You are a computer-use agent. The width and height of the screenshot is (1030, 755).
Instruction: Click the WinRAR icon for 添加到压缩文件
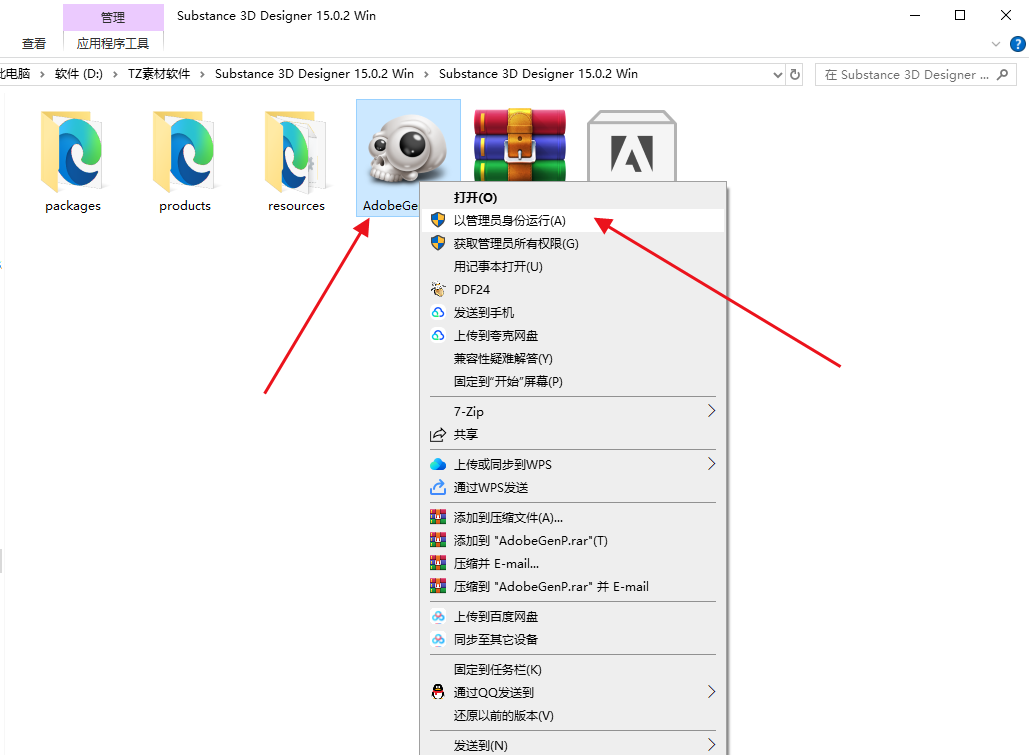click(x=438, y=517)
